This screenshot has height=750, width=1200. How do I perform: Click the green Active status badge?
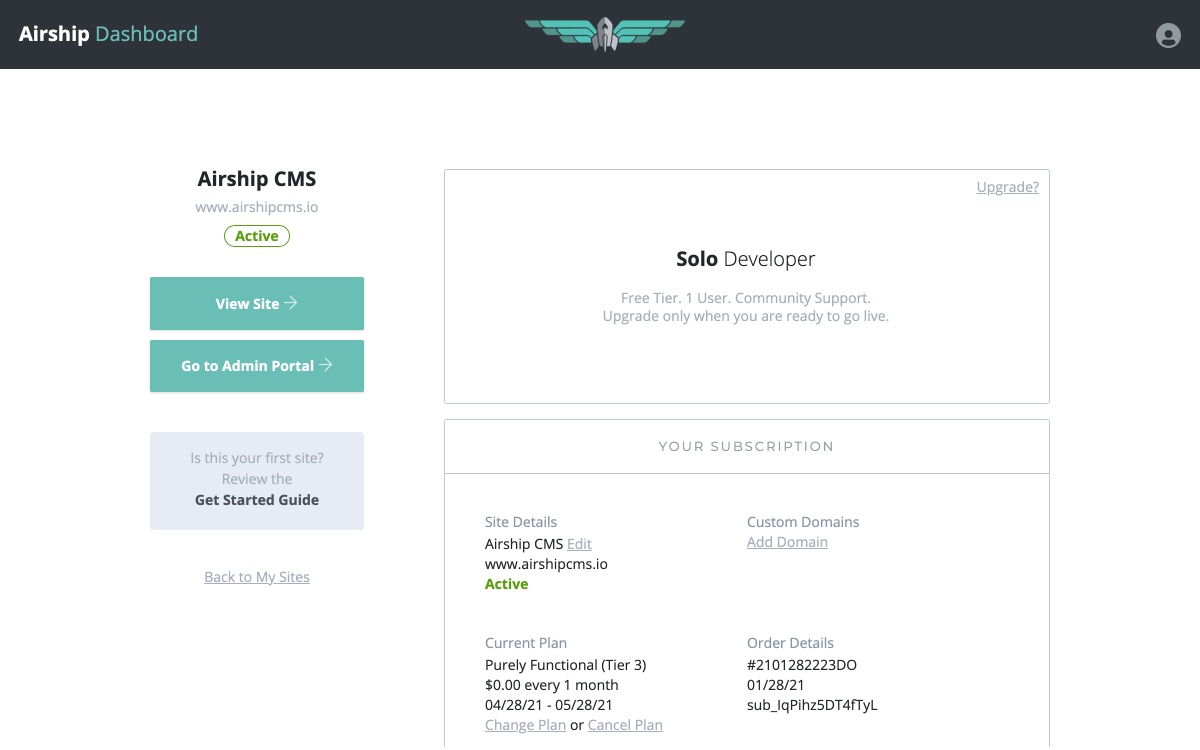[257, 236]
